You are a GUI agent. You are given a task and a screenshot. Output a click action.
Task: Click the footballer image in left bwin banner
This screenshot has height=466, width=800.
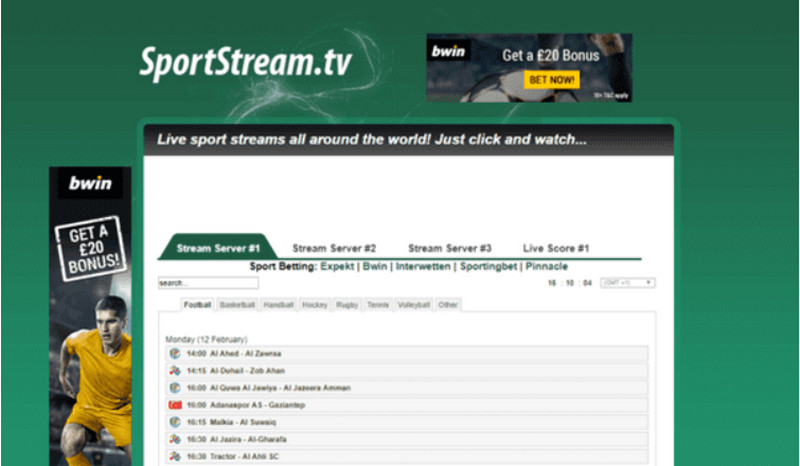(x=95, y=380)
